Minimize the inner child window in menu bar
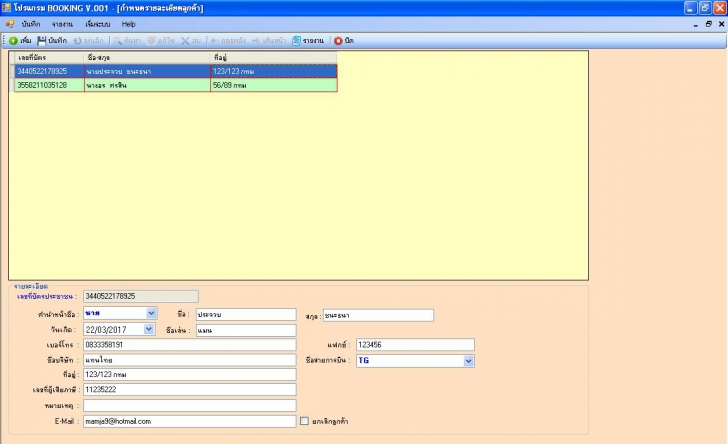This screenshot has height=444, width=728. [696, 24]
